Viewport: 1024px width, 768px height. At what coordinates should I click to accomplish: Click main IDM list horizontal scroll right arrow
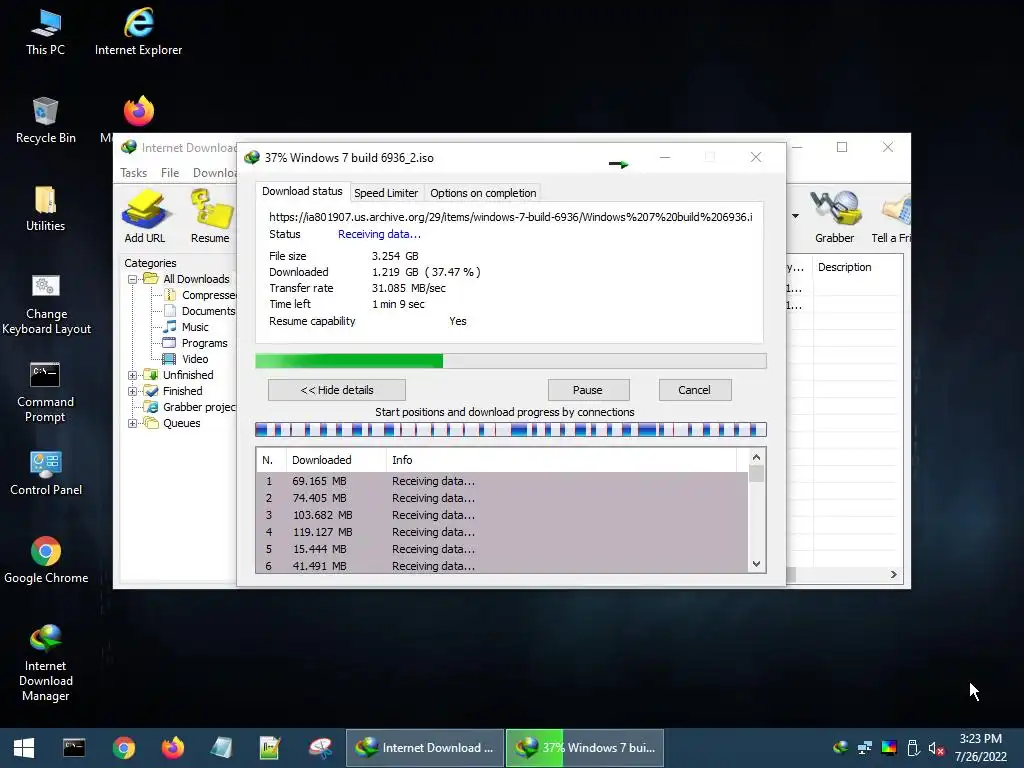coord(893,575)
